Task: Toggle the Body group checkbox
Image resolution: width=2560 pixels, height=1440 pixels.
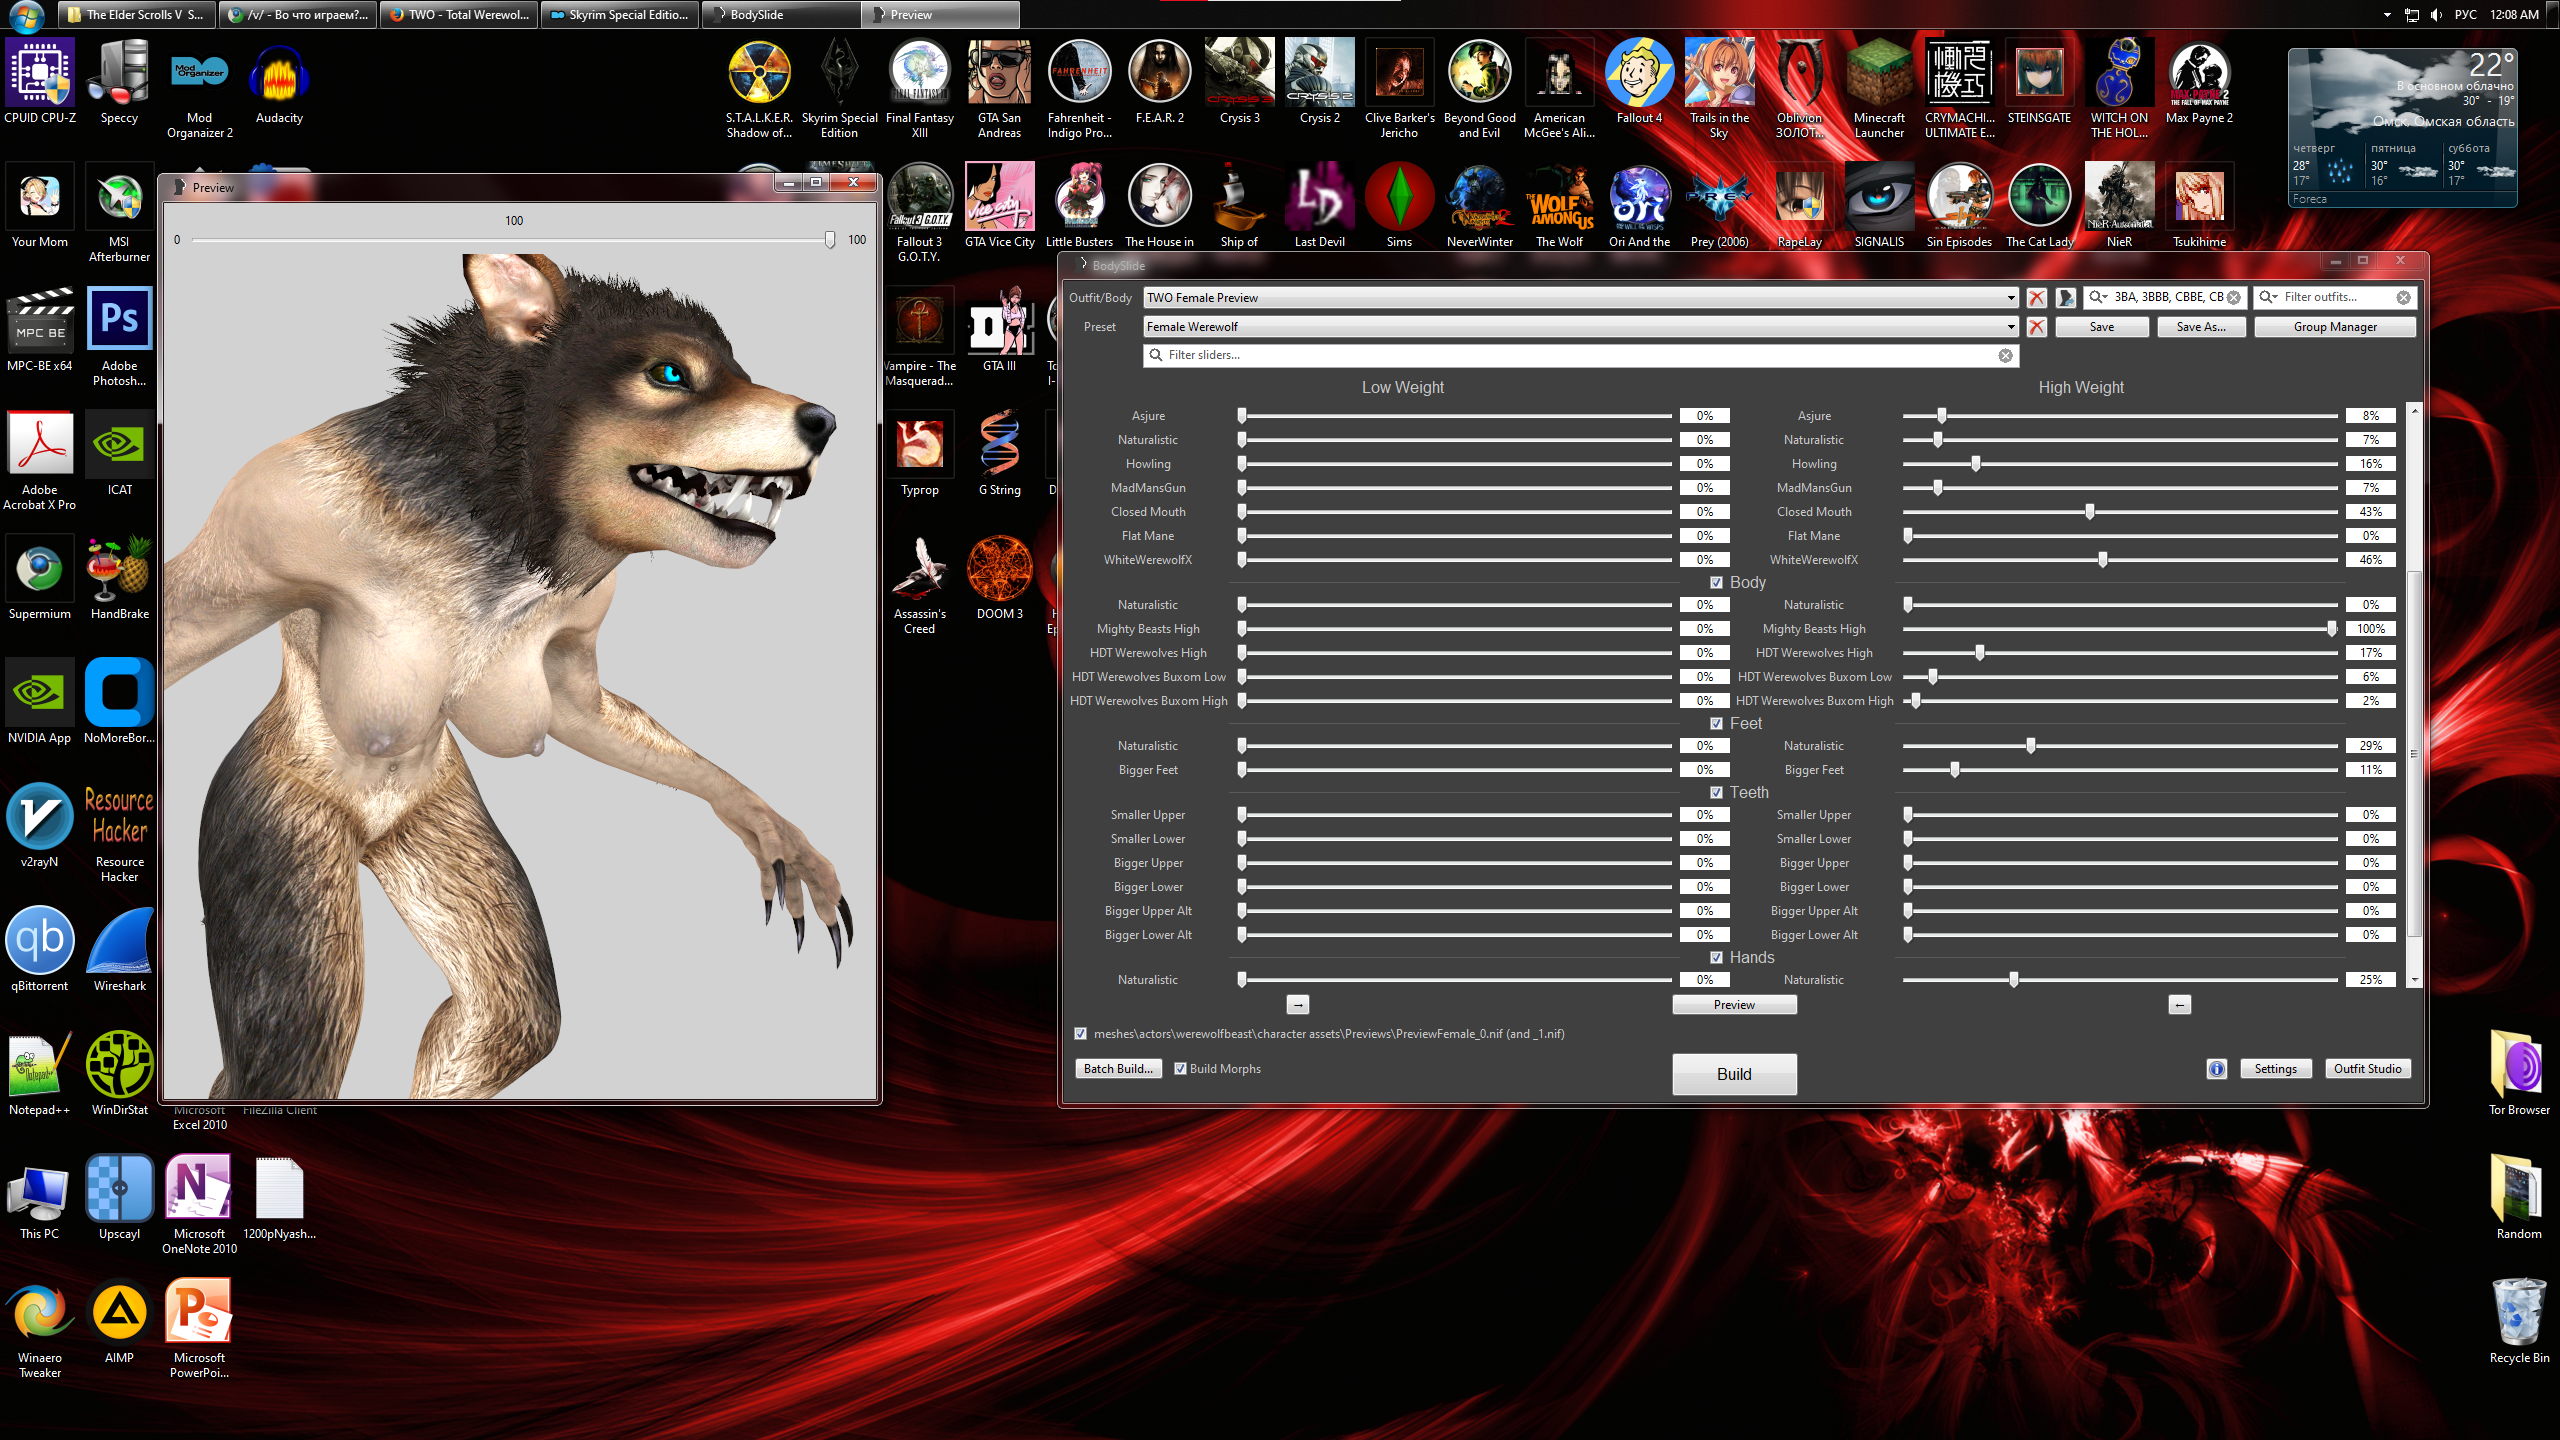Action: [1716, 583]
